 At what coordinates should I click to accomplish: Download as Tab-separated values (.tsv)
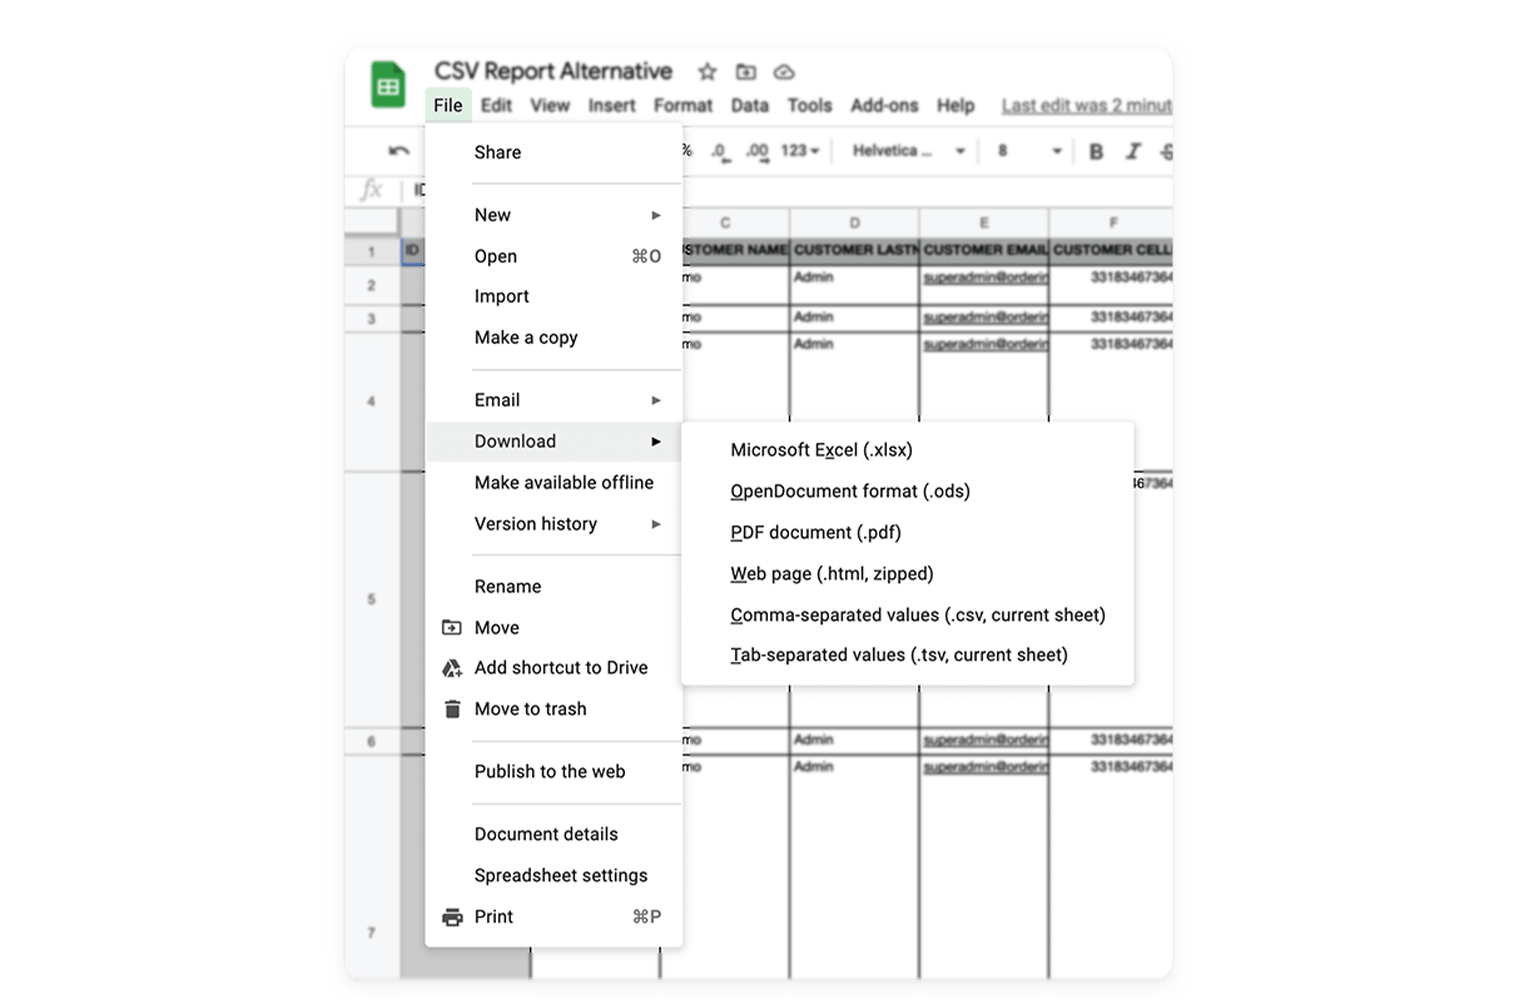click(x=908, y=655)
